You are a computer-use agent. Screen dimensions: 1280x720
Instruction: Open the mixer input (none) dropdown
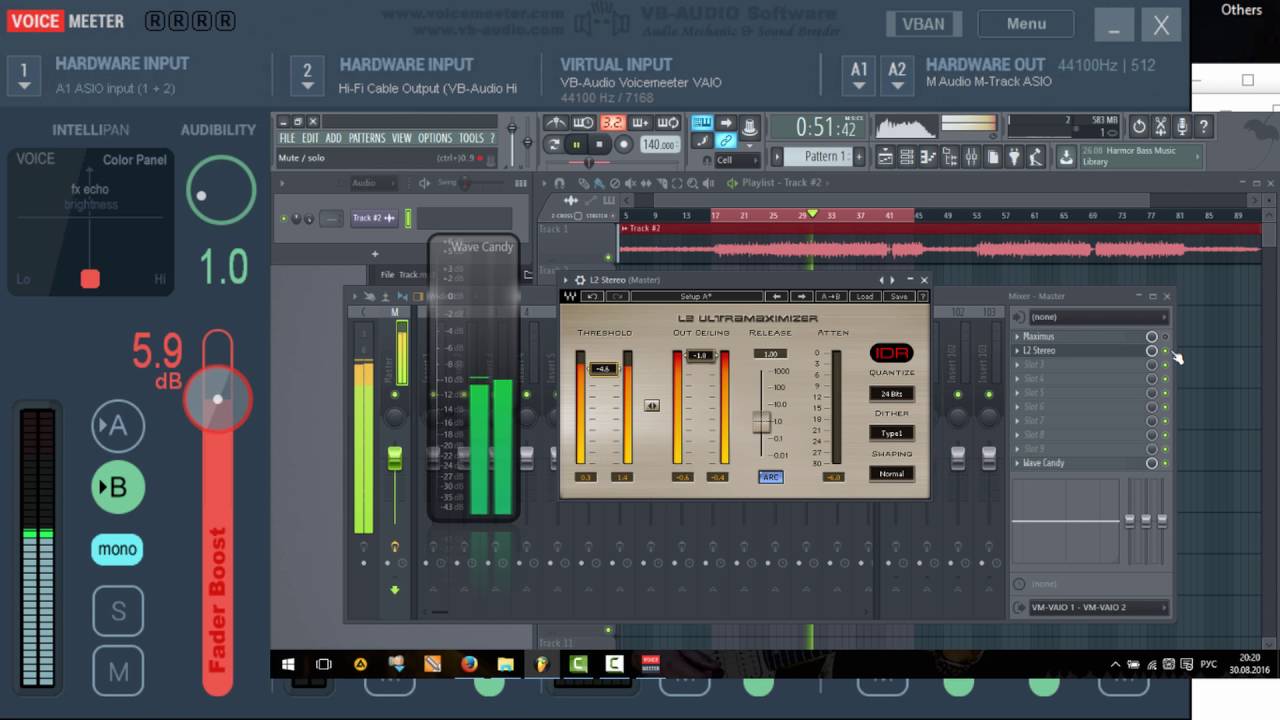[1098, 317]
